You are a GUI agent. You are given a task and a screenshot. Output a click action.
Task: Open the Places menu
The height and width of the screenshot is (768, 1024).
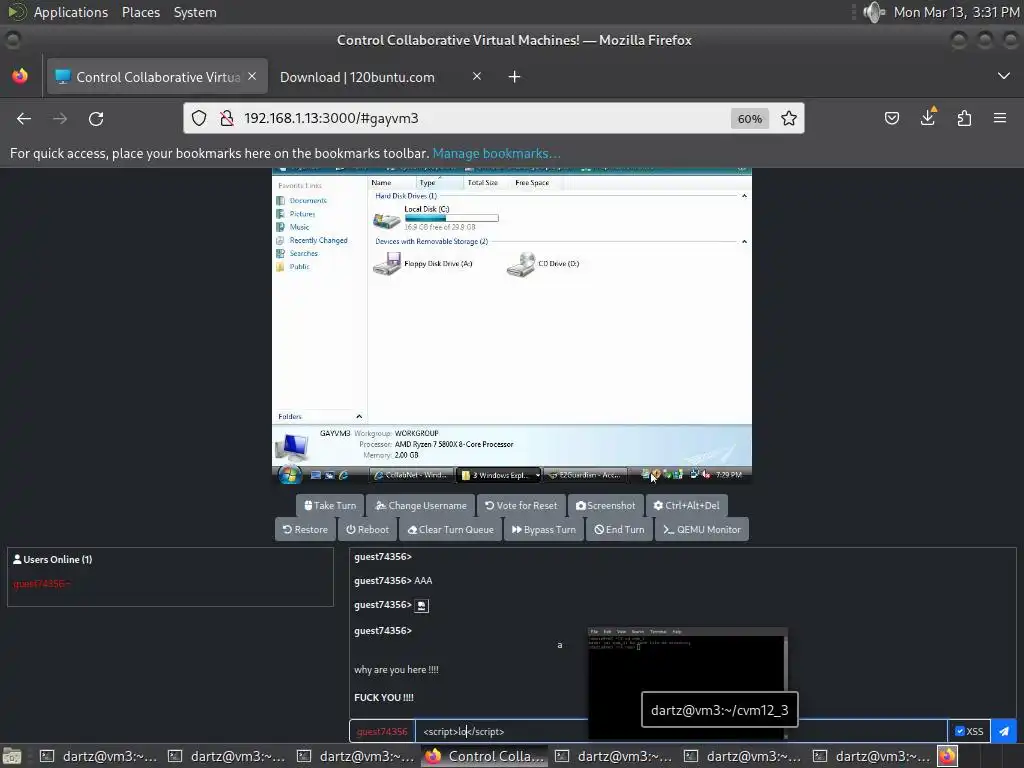140,12
